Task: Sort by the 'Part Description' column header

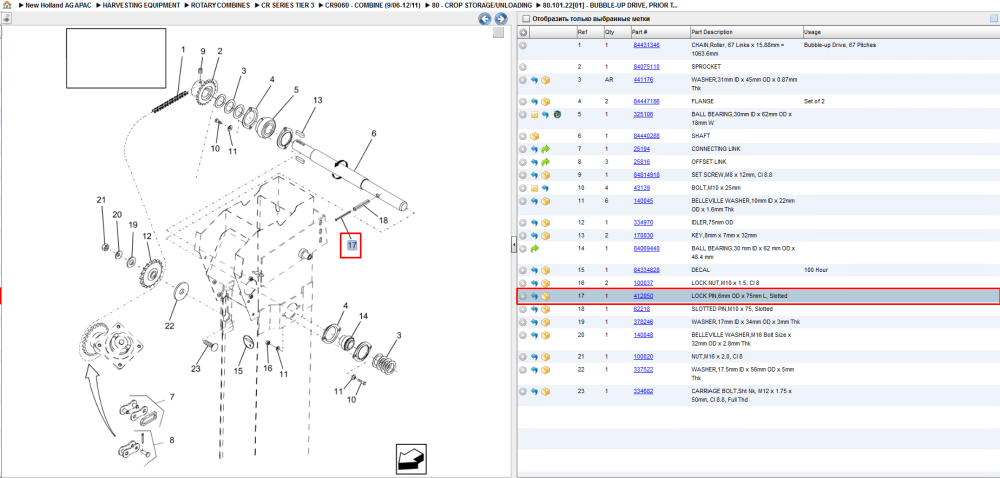Action: pyautogui.click(x=712, y=32)
